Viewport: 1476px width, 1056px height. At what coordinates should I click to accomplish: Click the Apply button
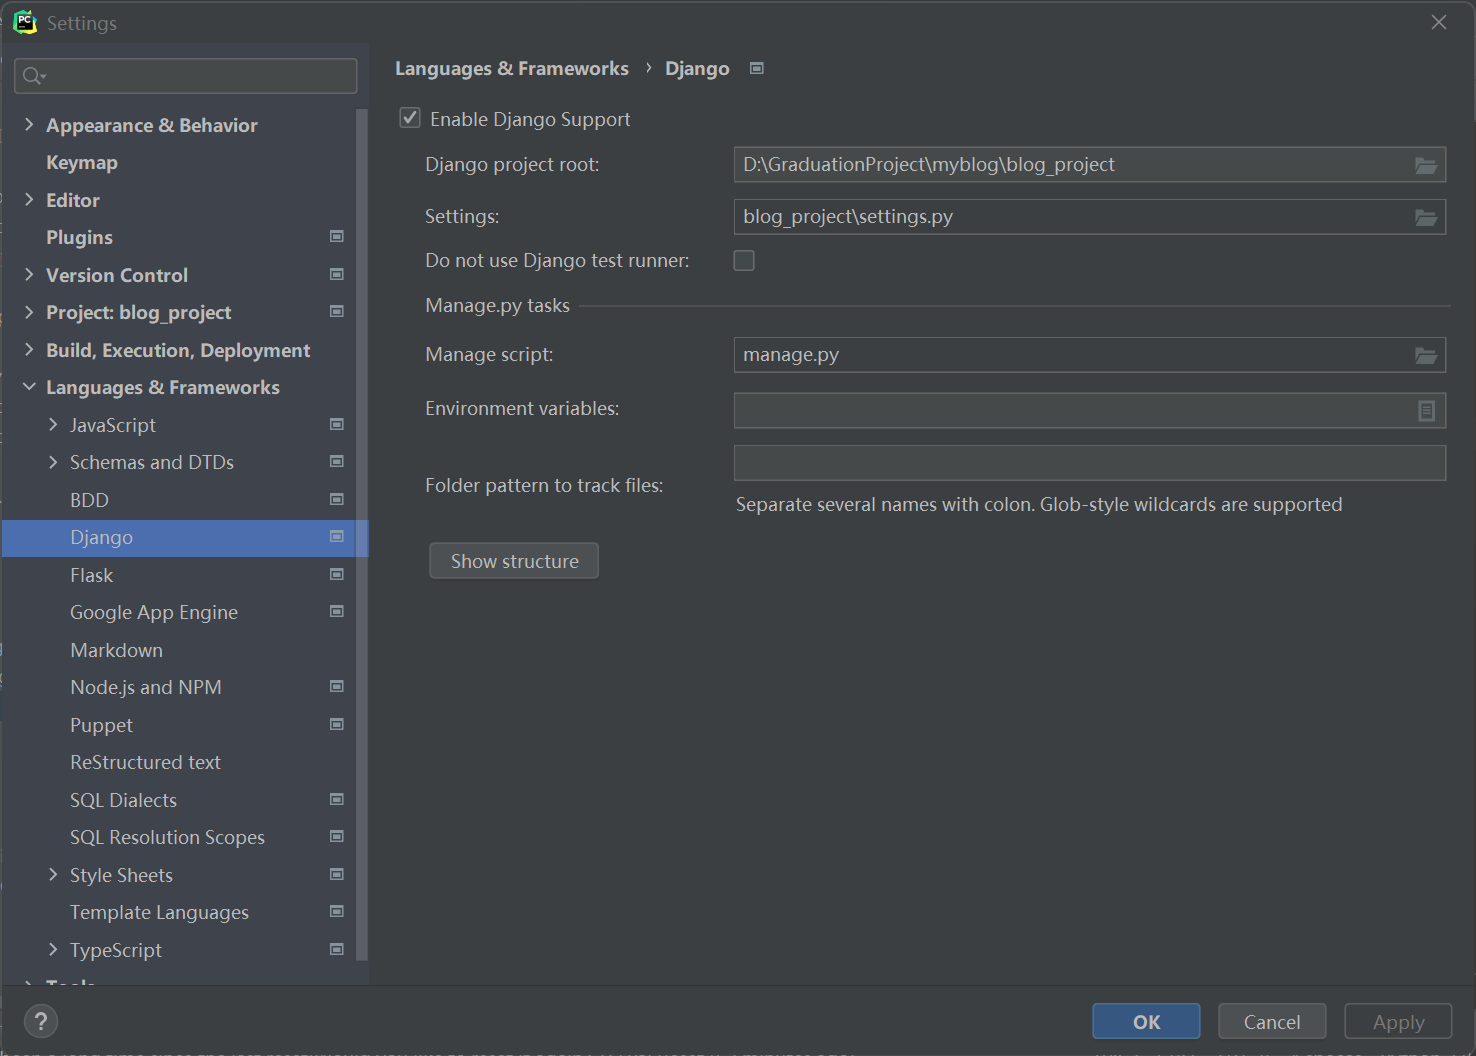point(1398,1021)
